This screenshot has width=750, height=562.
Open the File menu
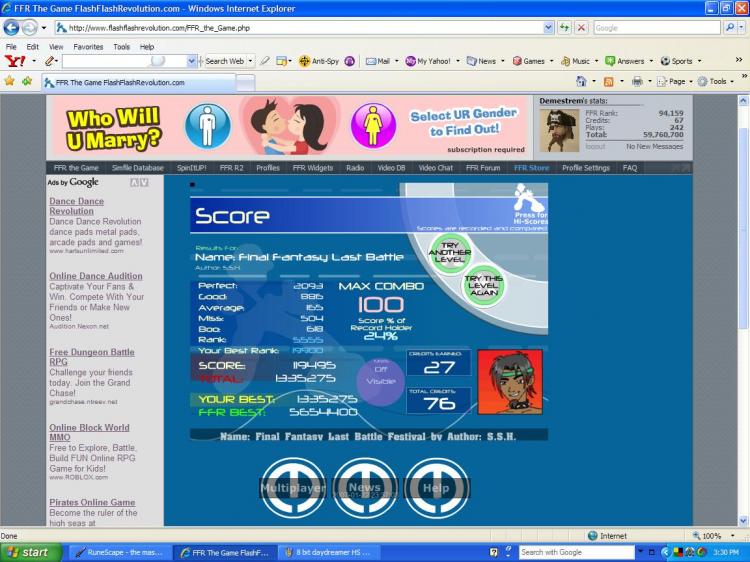[11, 47]
